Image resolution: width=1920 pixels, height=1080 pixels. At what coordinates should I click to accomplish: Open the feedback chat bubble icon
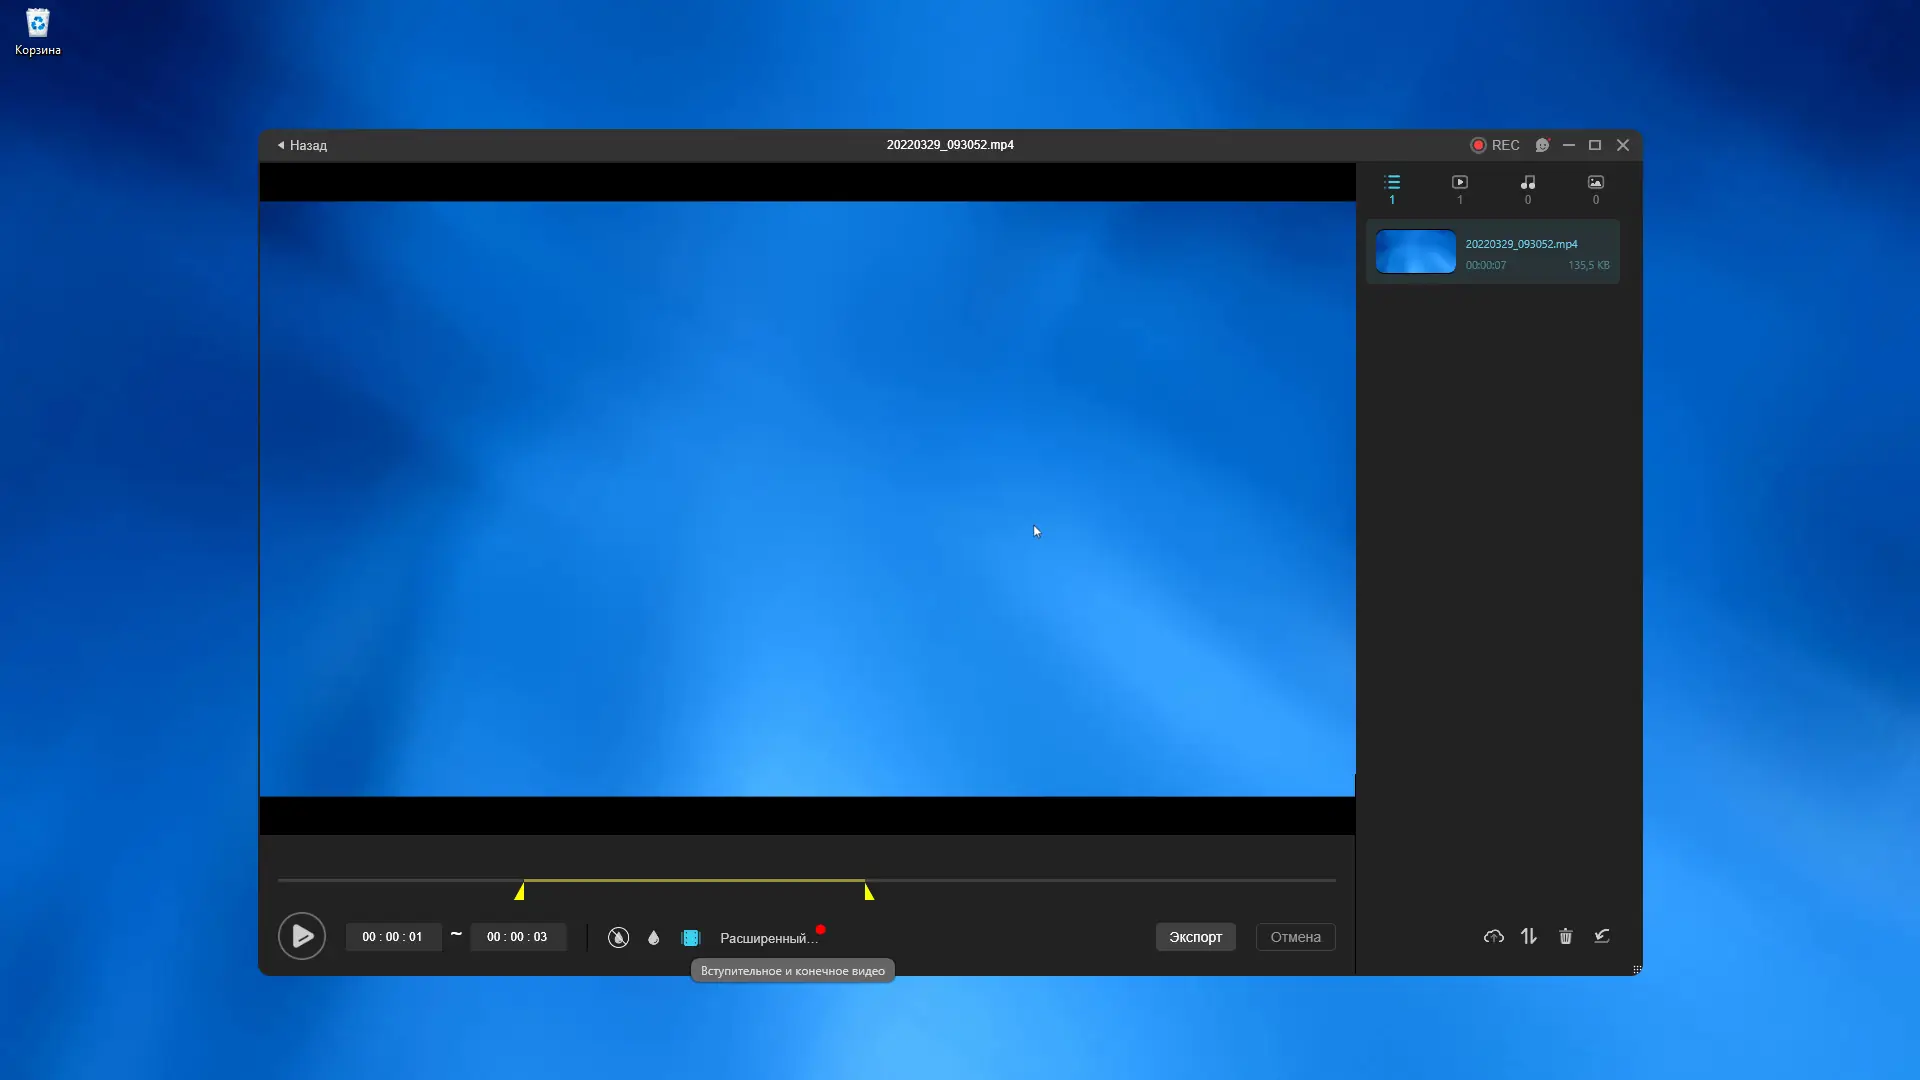pos(1542,145)
